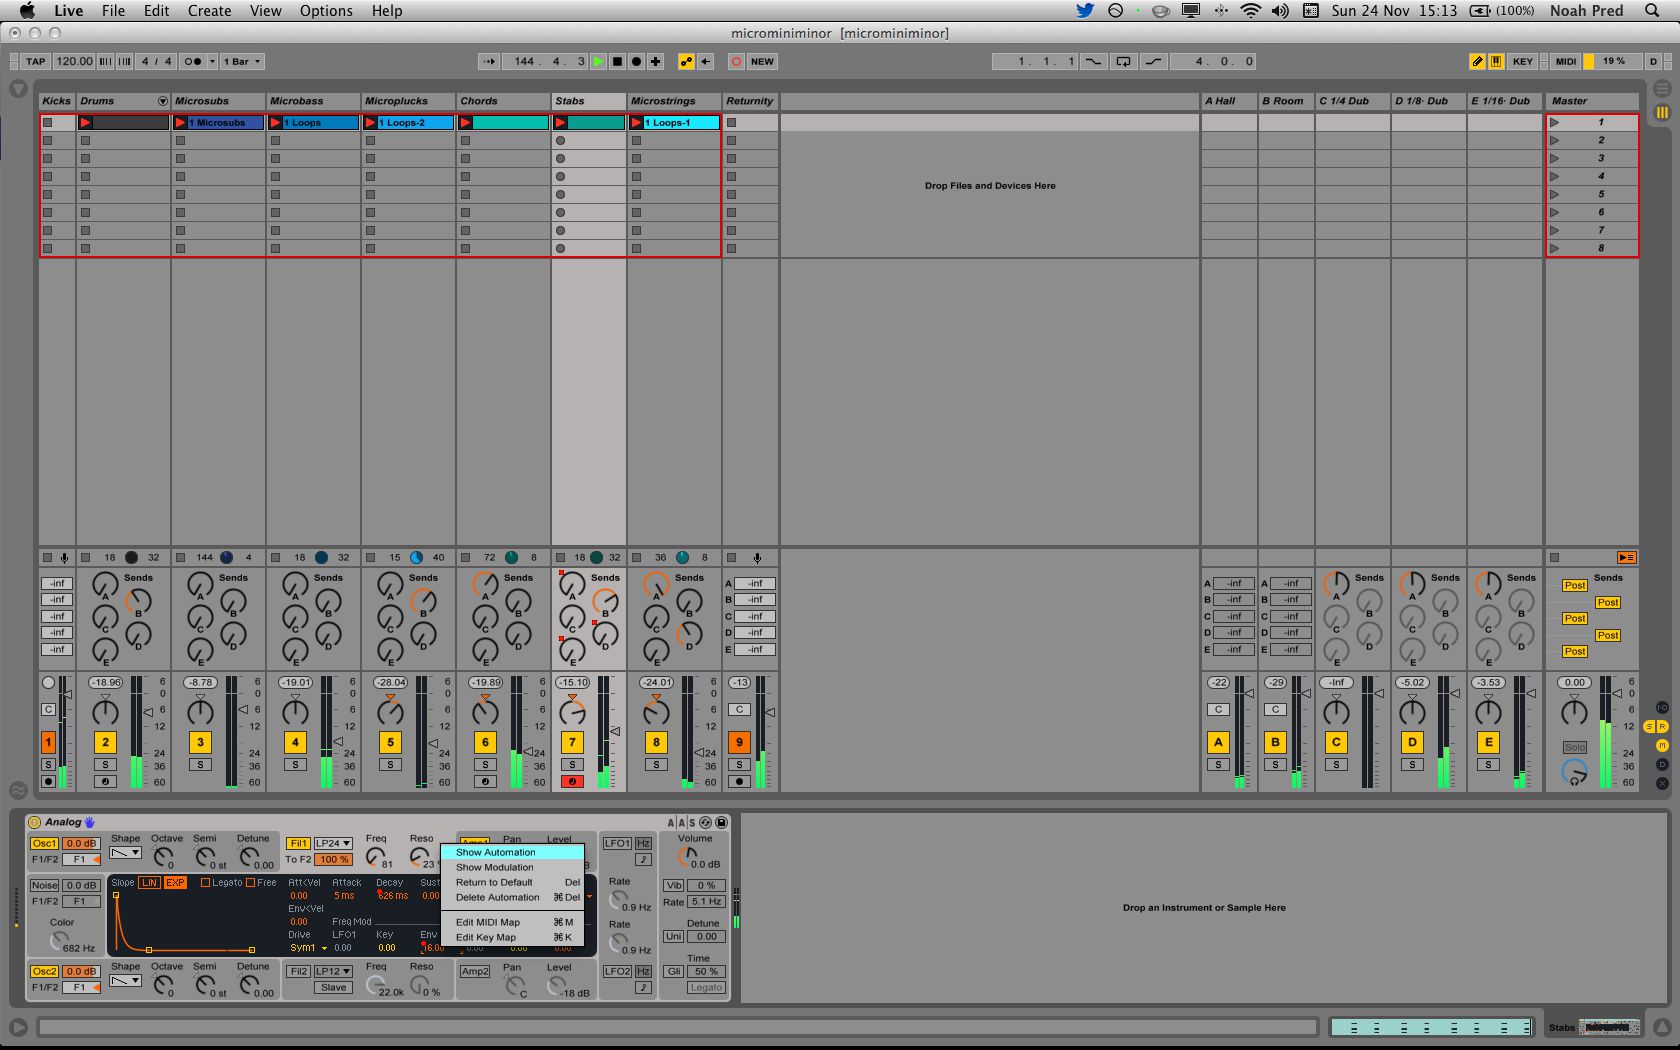Click the Master volume fader handle
The image size is (1680, 1050).
[x=1619, y=693]
